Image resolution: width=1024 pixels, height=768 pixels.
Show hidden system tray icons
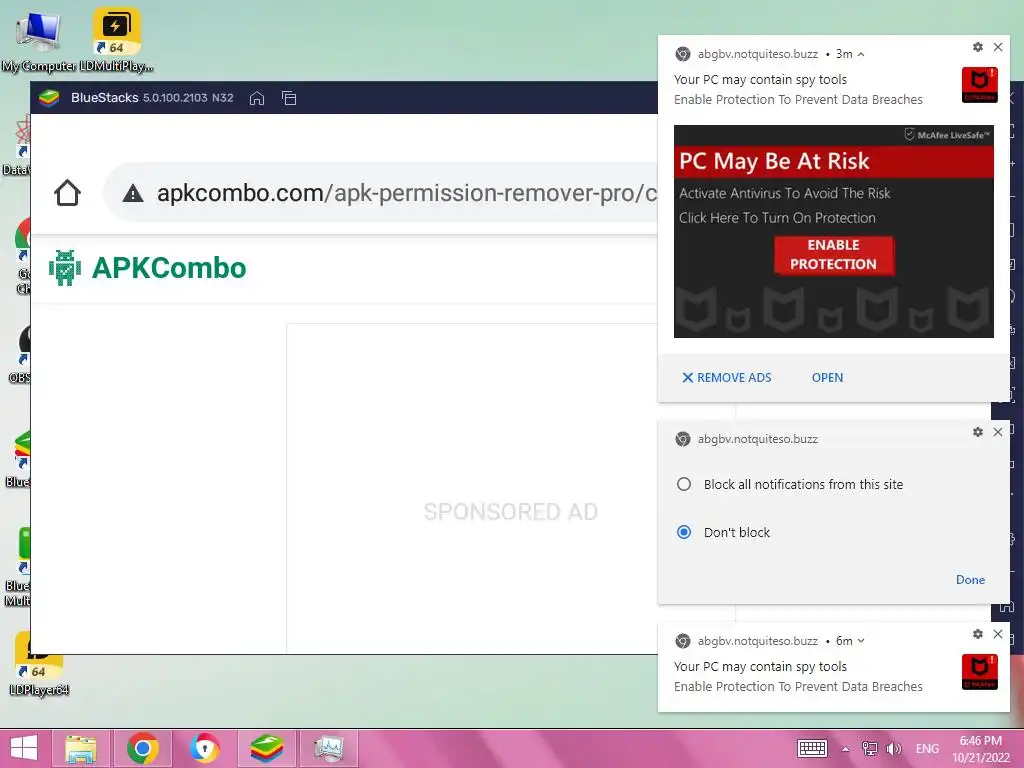(845, 749)
